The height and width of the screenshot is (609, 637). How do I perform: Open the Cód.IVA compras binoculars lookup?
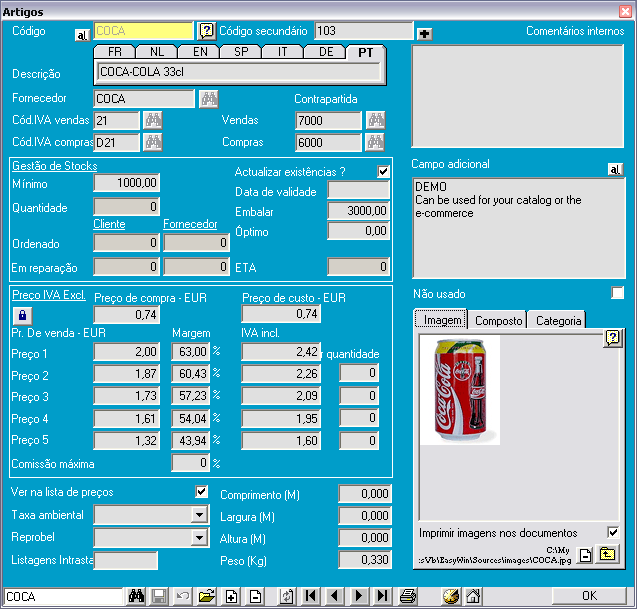pos(153,142)
